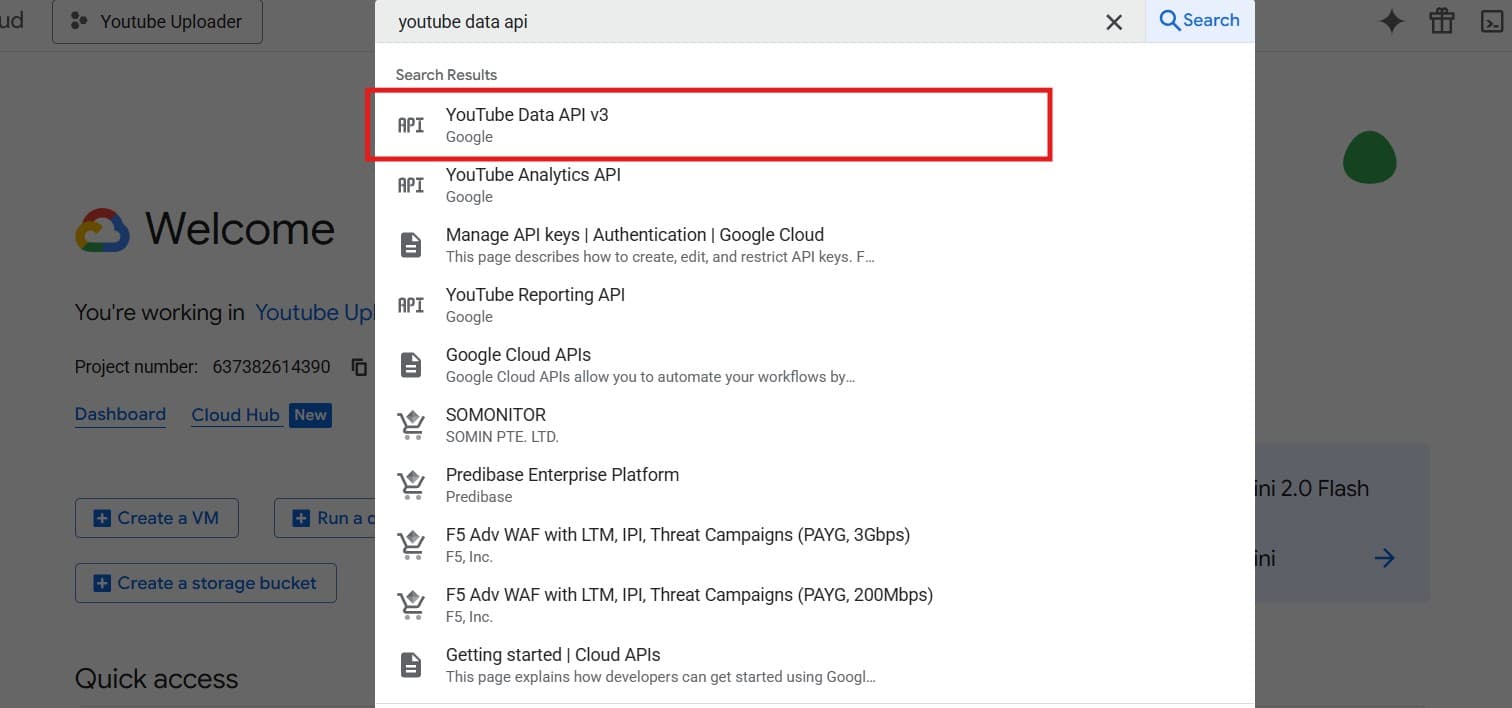Click the Youtube Uploader project name link

pyautogui.click(x=315, y=312)
